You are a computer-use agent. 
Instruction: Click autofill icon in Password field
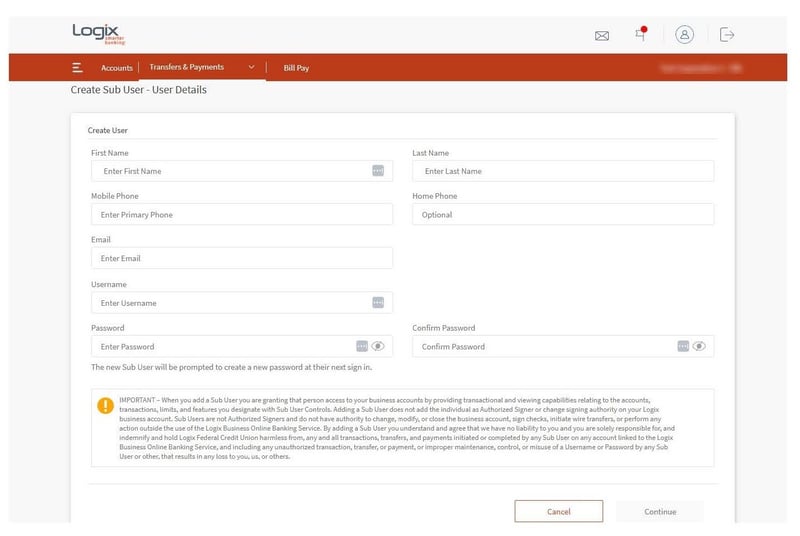[x=362, y=346]
